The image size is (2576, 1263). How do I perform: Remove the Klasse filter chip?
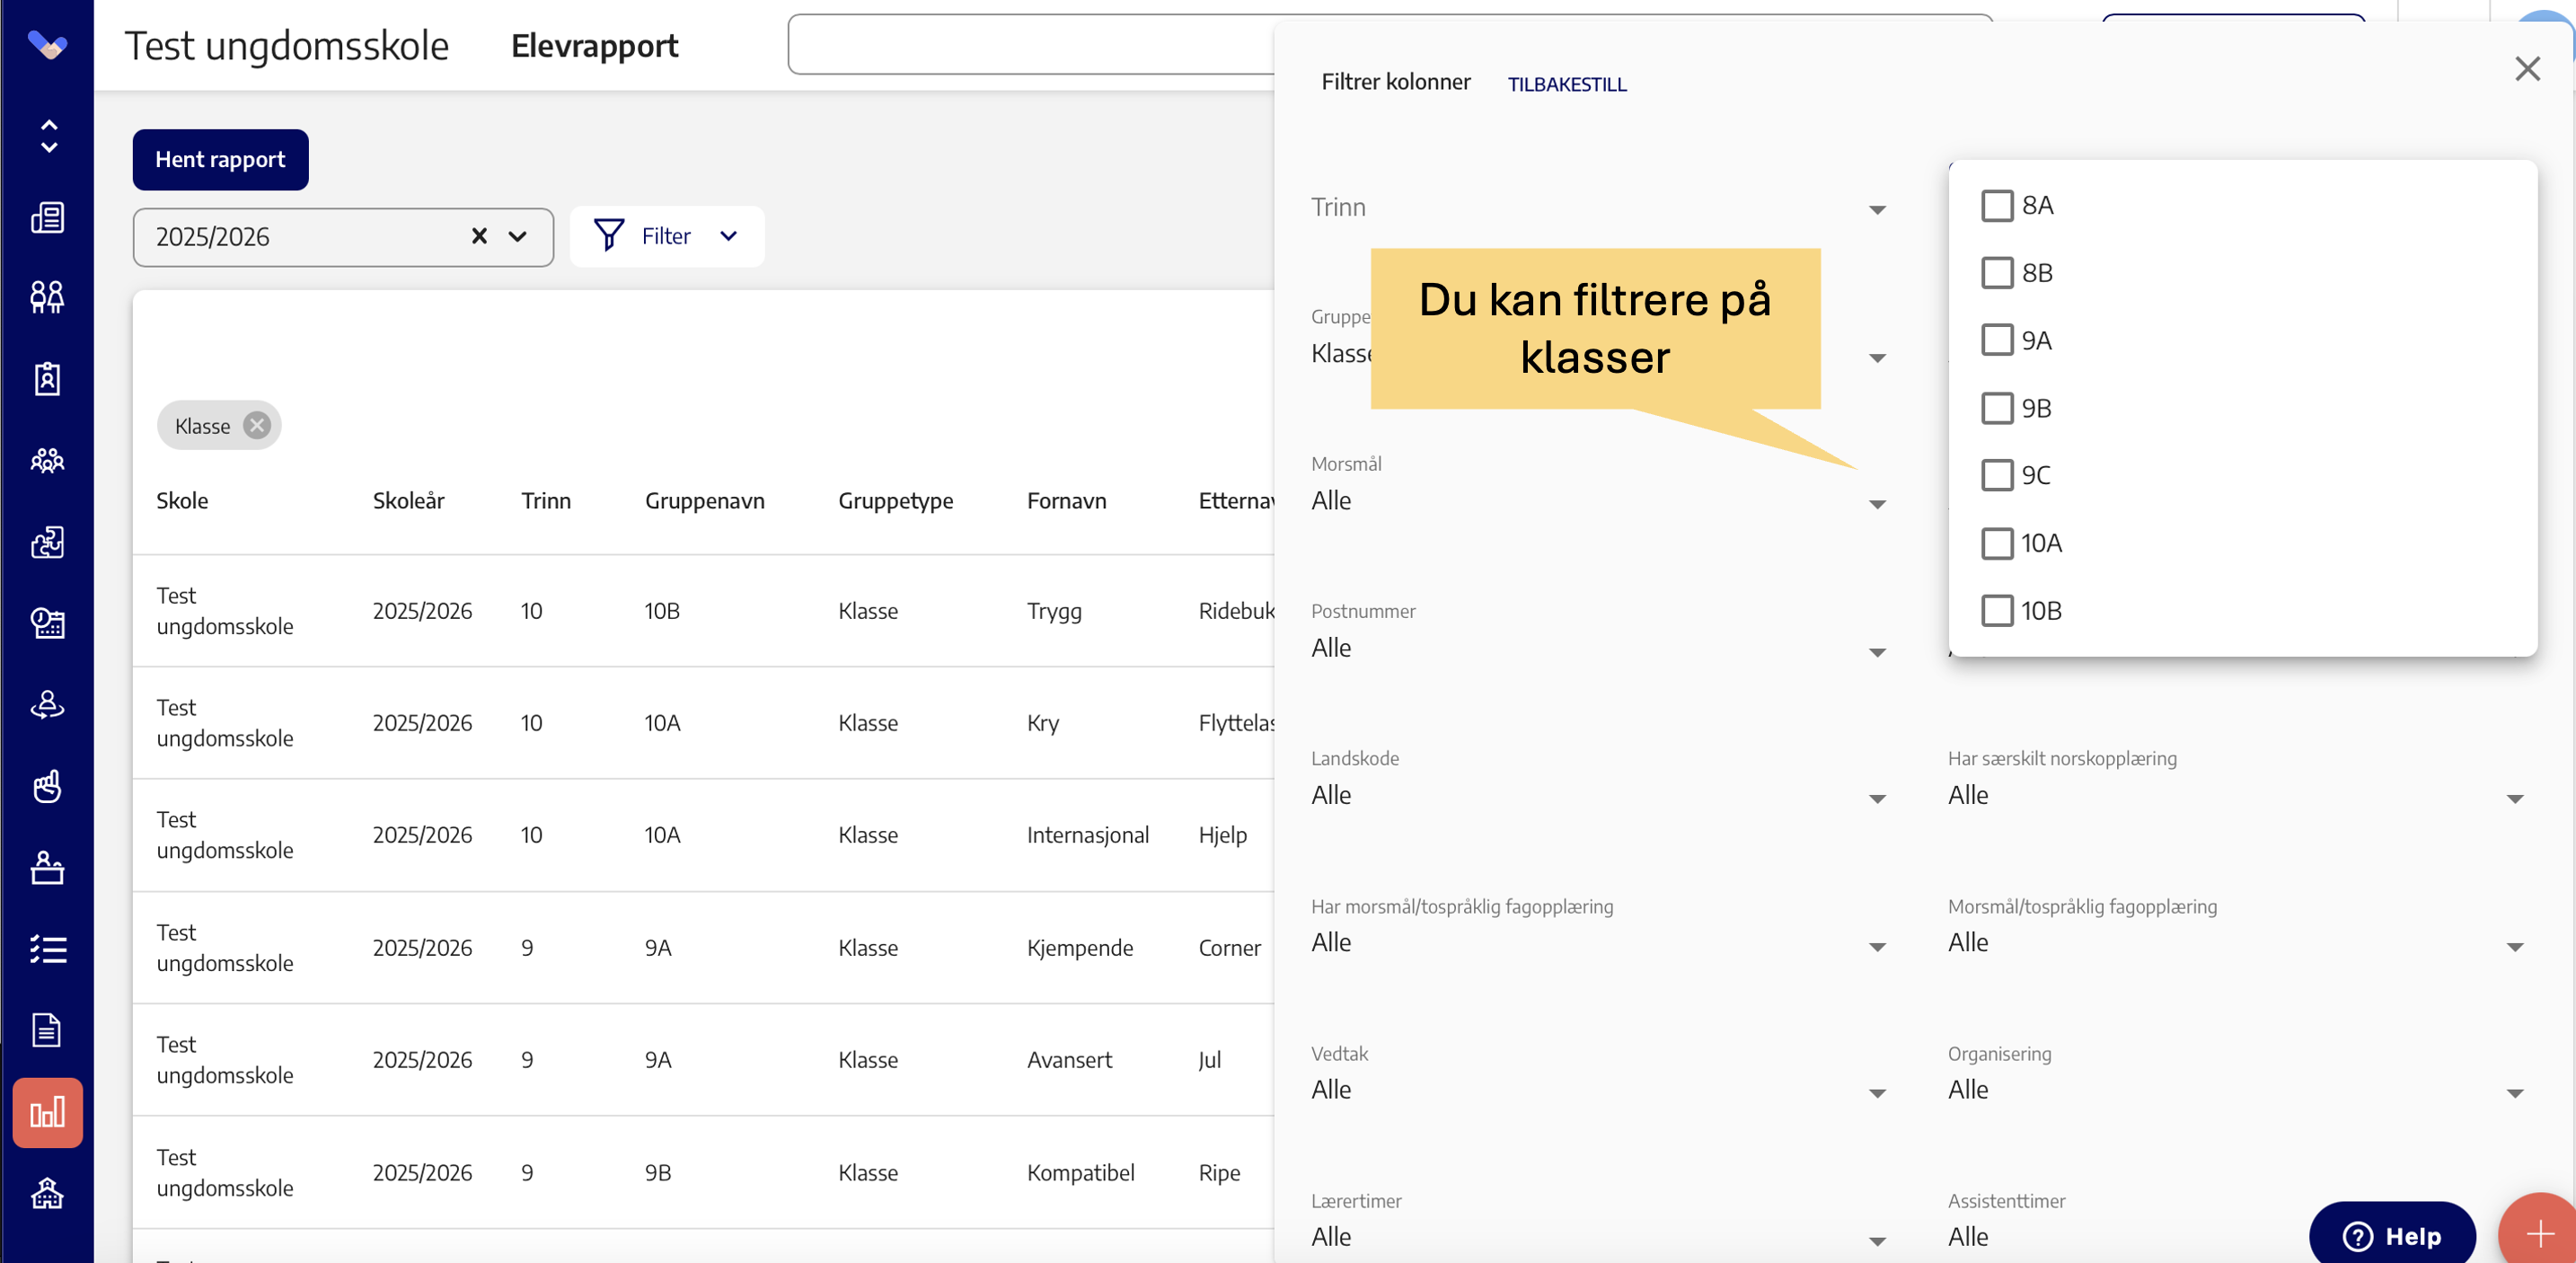tap(257, 426)
